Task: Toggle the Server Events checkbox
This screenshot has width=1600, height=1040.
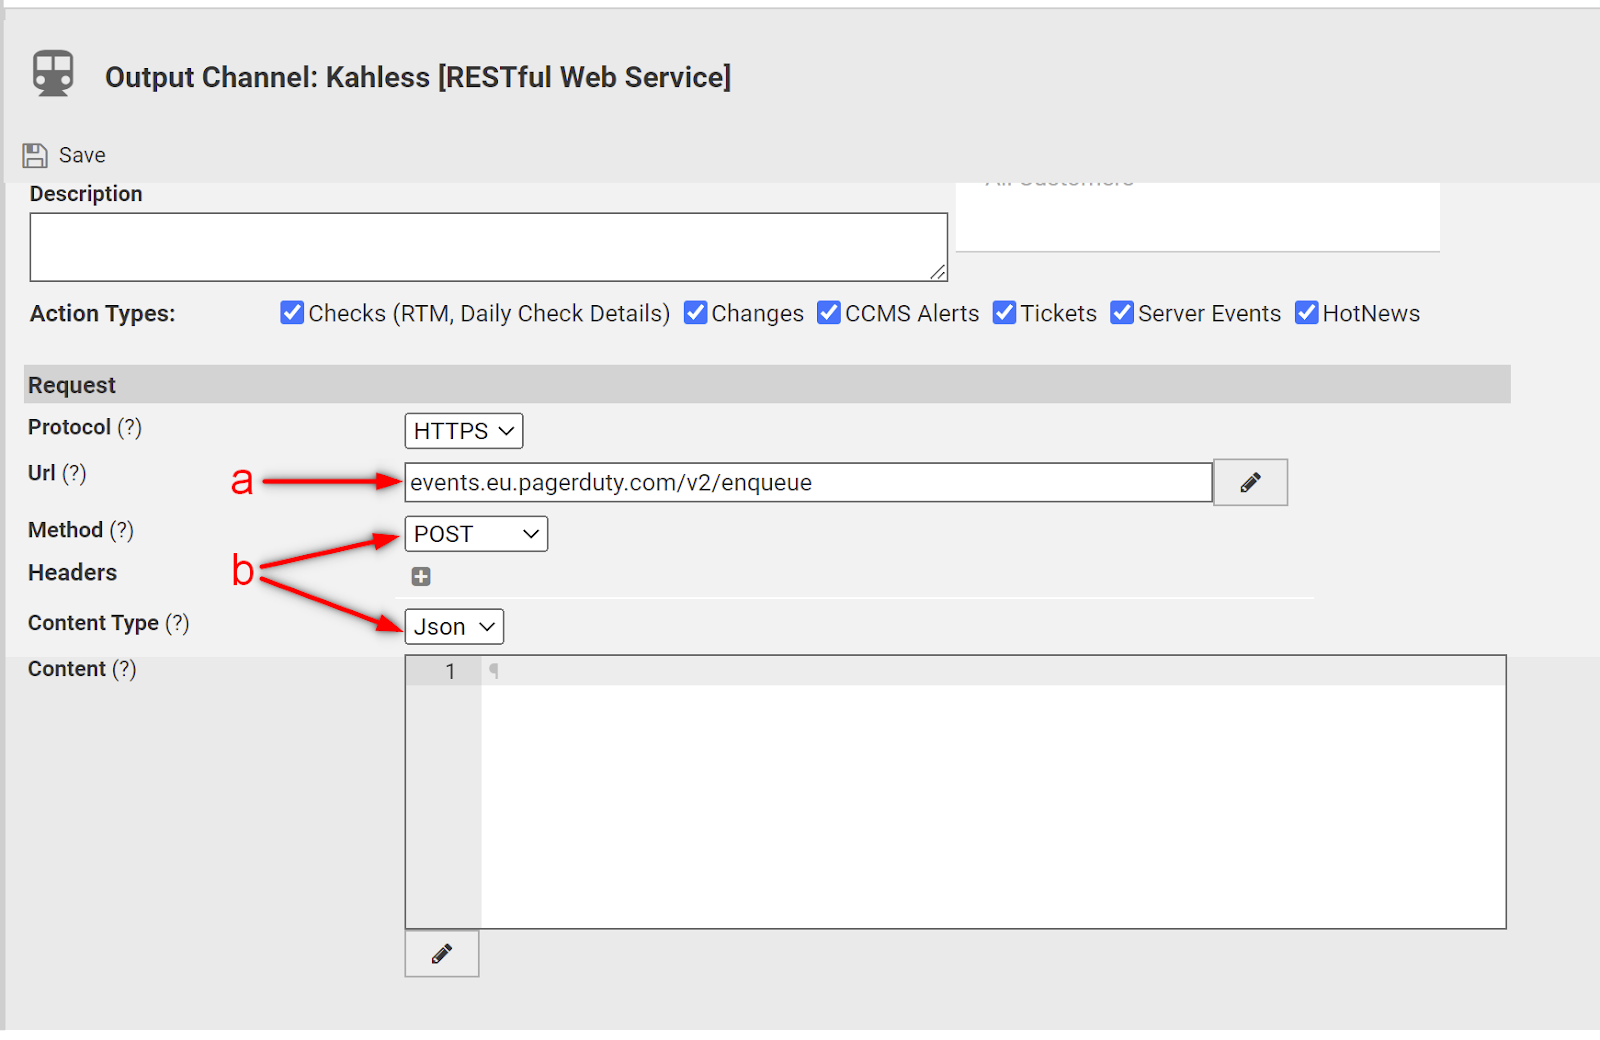Action: (x=1122, y=313)
